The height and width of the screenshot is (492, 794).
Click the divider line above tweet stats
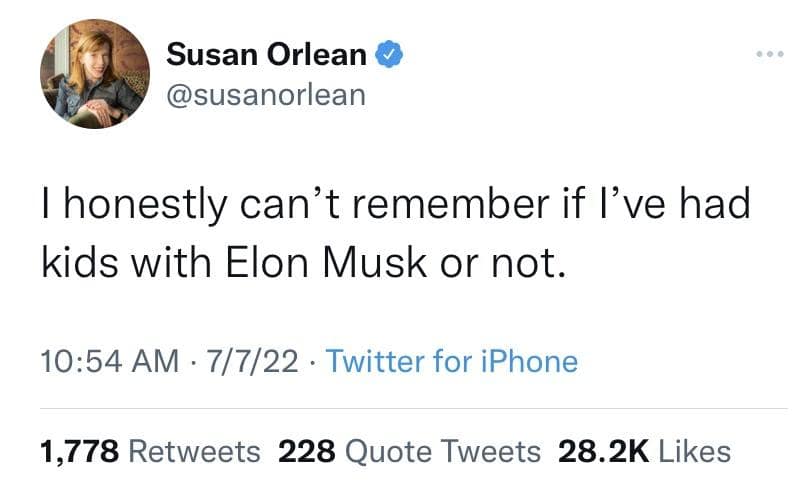tap(397, 408)
